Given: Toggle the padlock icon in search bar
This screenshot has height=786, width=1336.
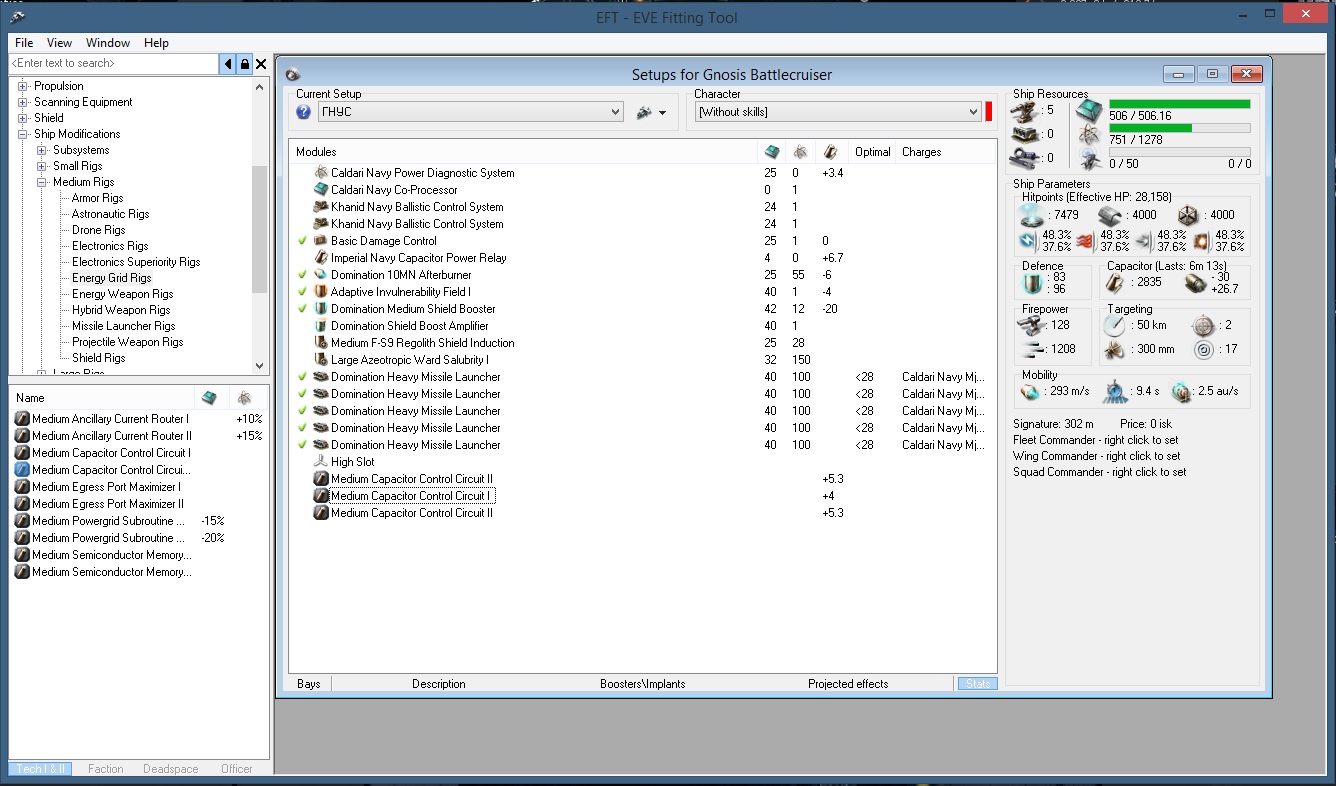Looking at the screenshot, I should 244,64.
